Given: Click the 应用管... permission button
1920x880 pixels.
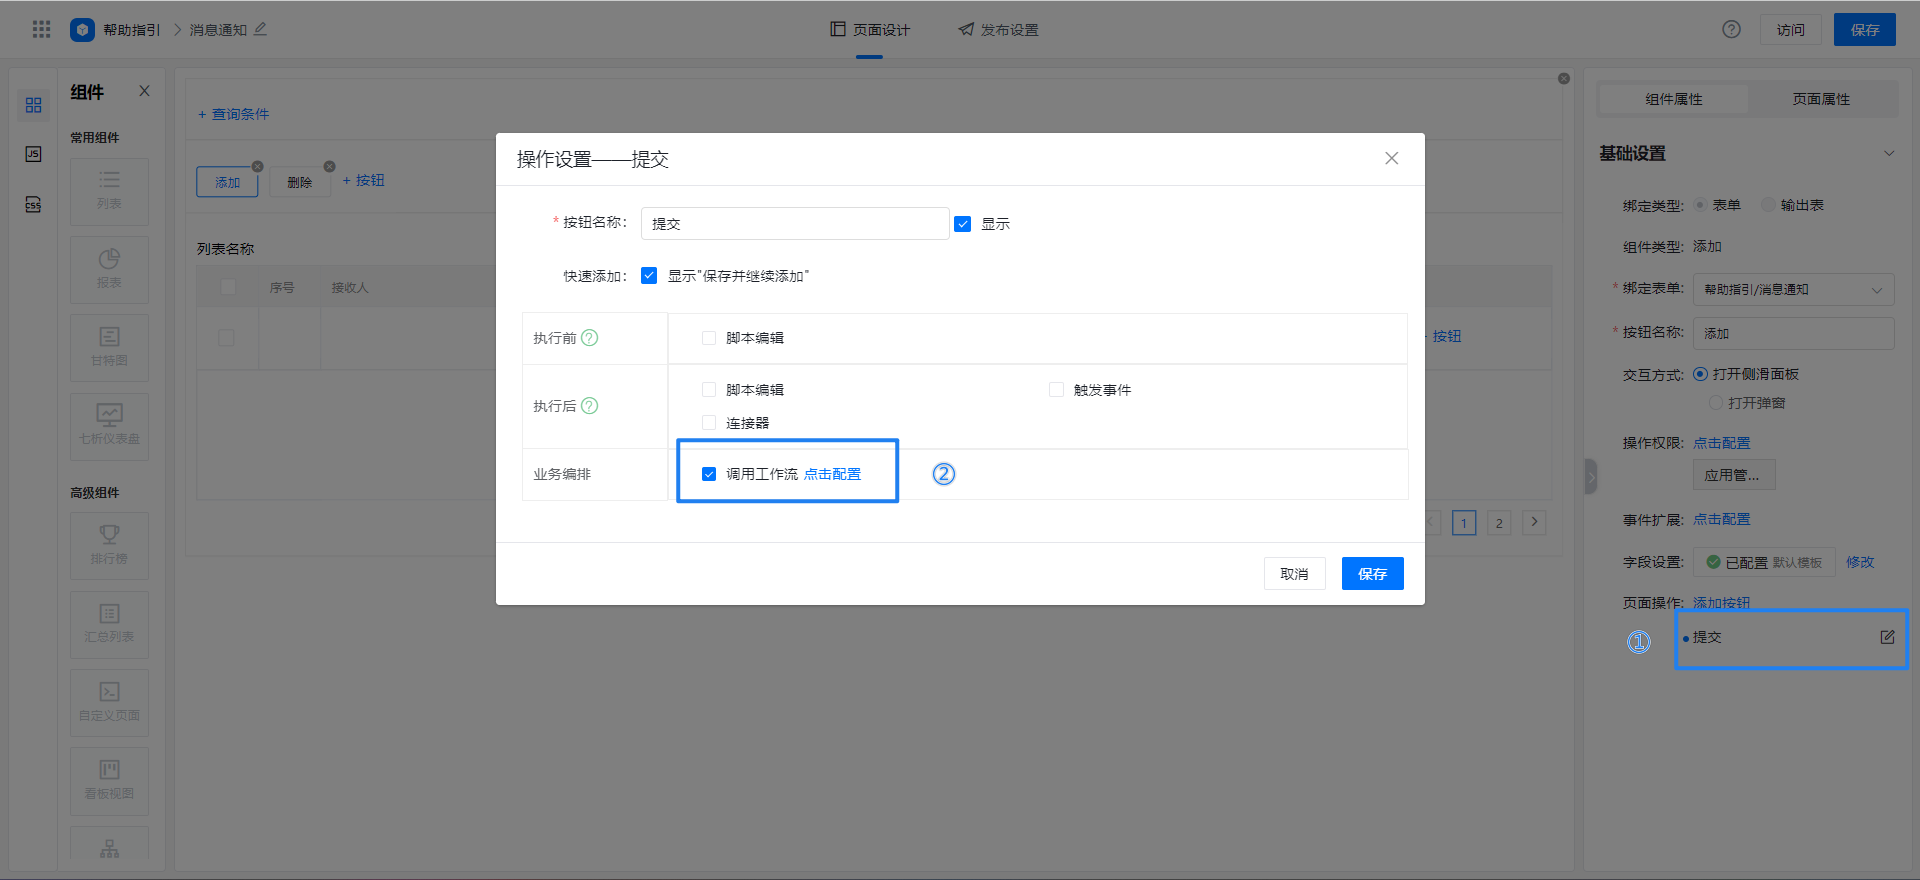Looking at the screenshot, I should pyautogui.click(x=1734, y=475).
